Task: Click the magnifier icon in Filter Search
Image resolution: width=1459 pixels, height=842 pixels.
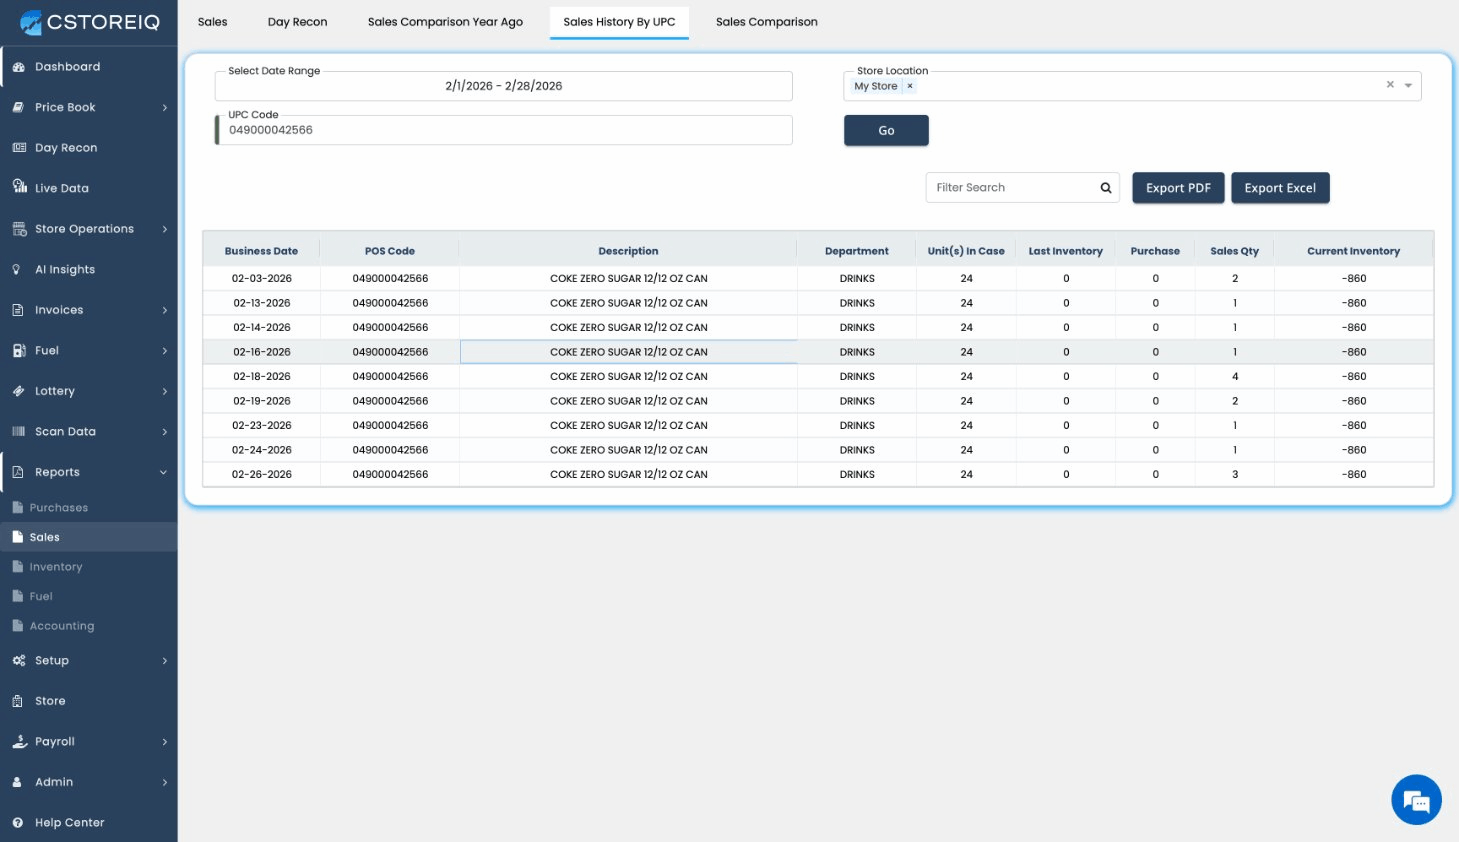Action: (x=1106, y=188)
